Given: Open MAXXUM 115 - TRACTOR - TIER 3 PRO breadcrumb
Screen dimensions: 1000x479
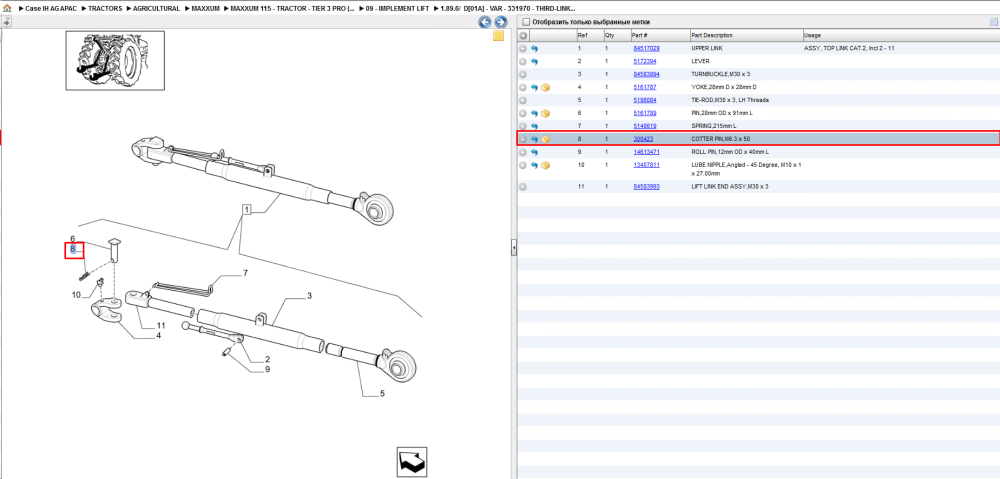Looking at the screenshot, I should pos(293,8).
